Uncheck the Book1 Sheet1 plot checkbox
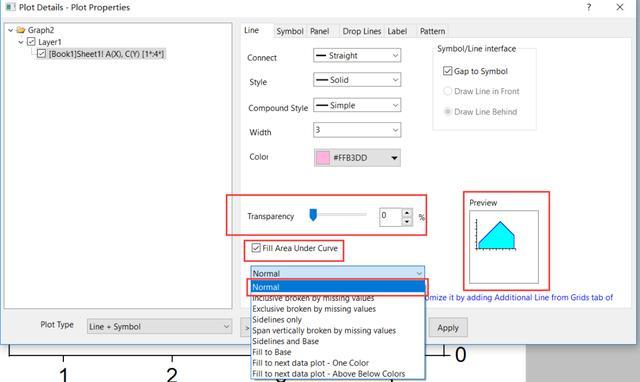The image size is (640, 382). 41,53
